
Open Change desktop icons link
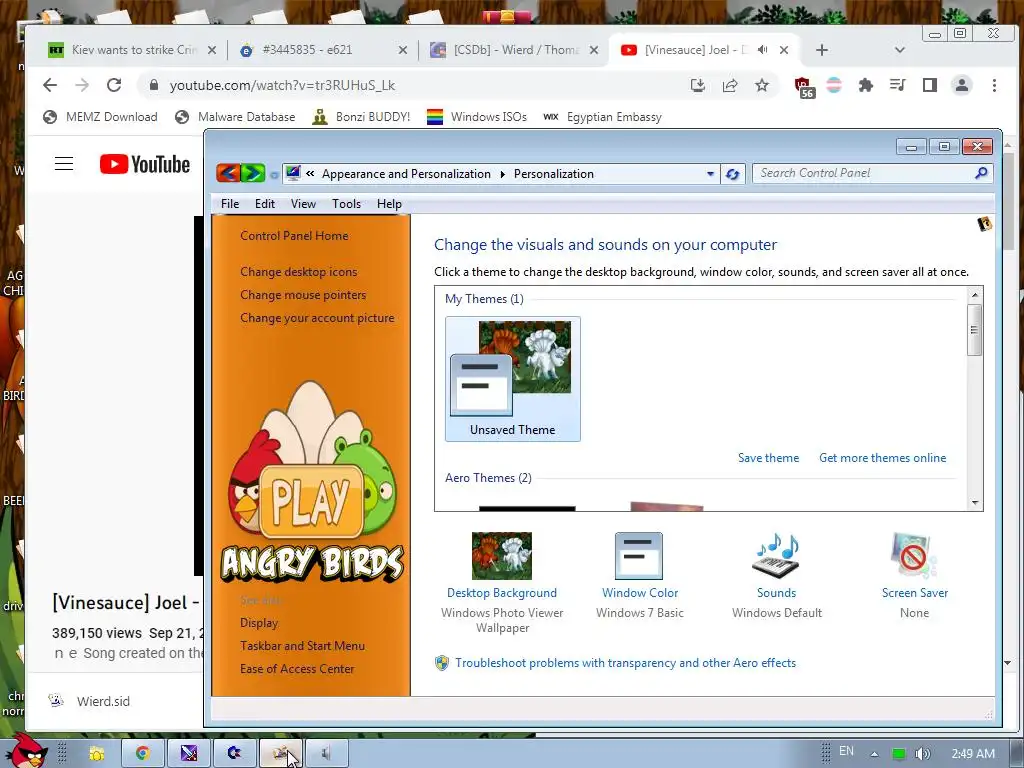[x=298, y=272]
